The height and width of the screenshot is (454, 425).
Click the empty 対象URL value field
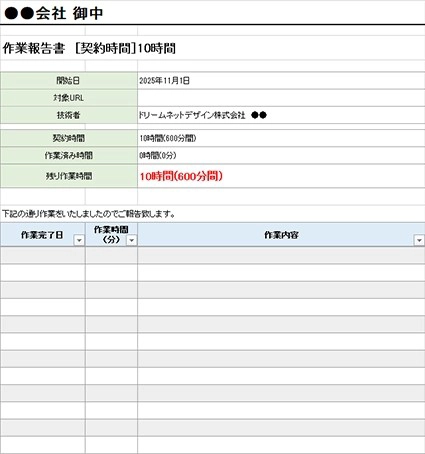click(281, 98)
